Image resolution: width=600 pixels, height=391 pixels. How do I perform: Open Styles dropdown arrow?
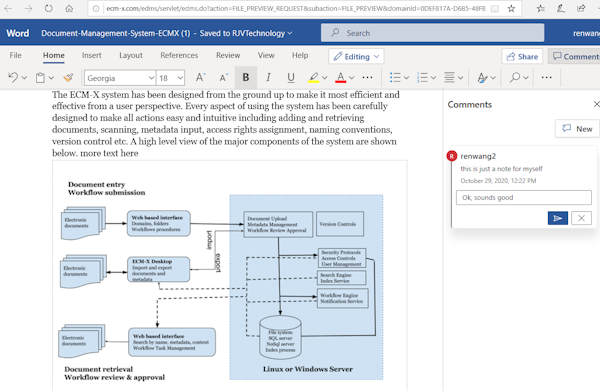(x=493, y=78)
